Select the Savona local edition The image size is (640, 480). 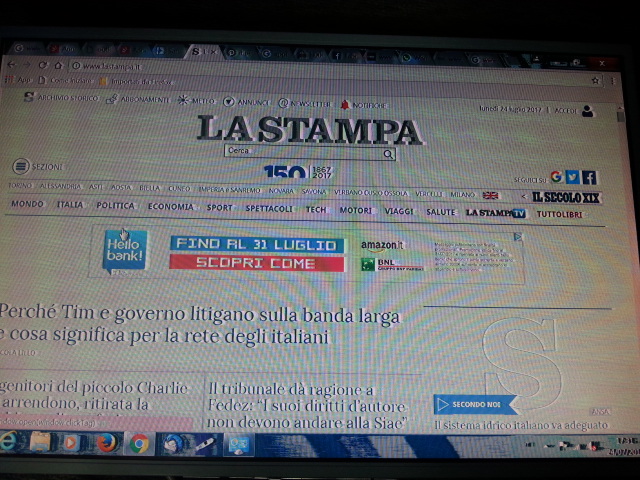tap(313, 192)
